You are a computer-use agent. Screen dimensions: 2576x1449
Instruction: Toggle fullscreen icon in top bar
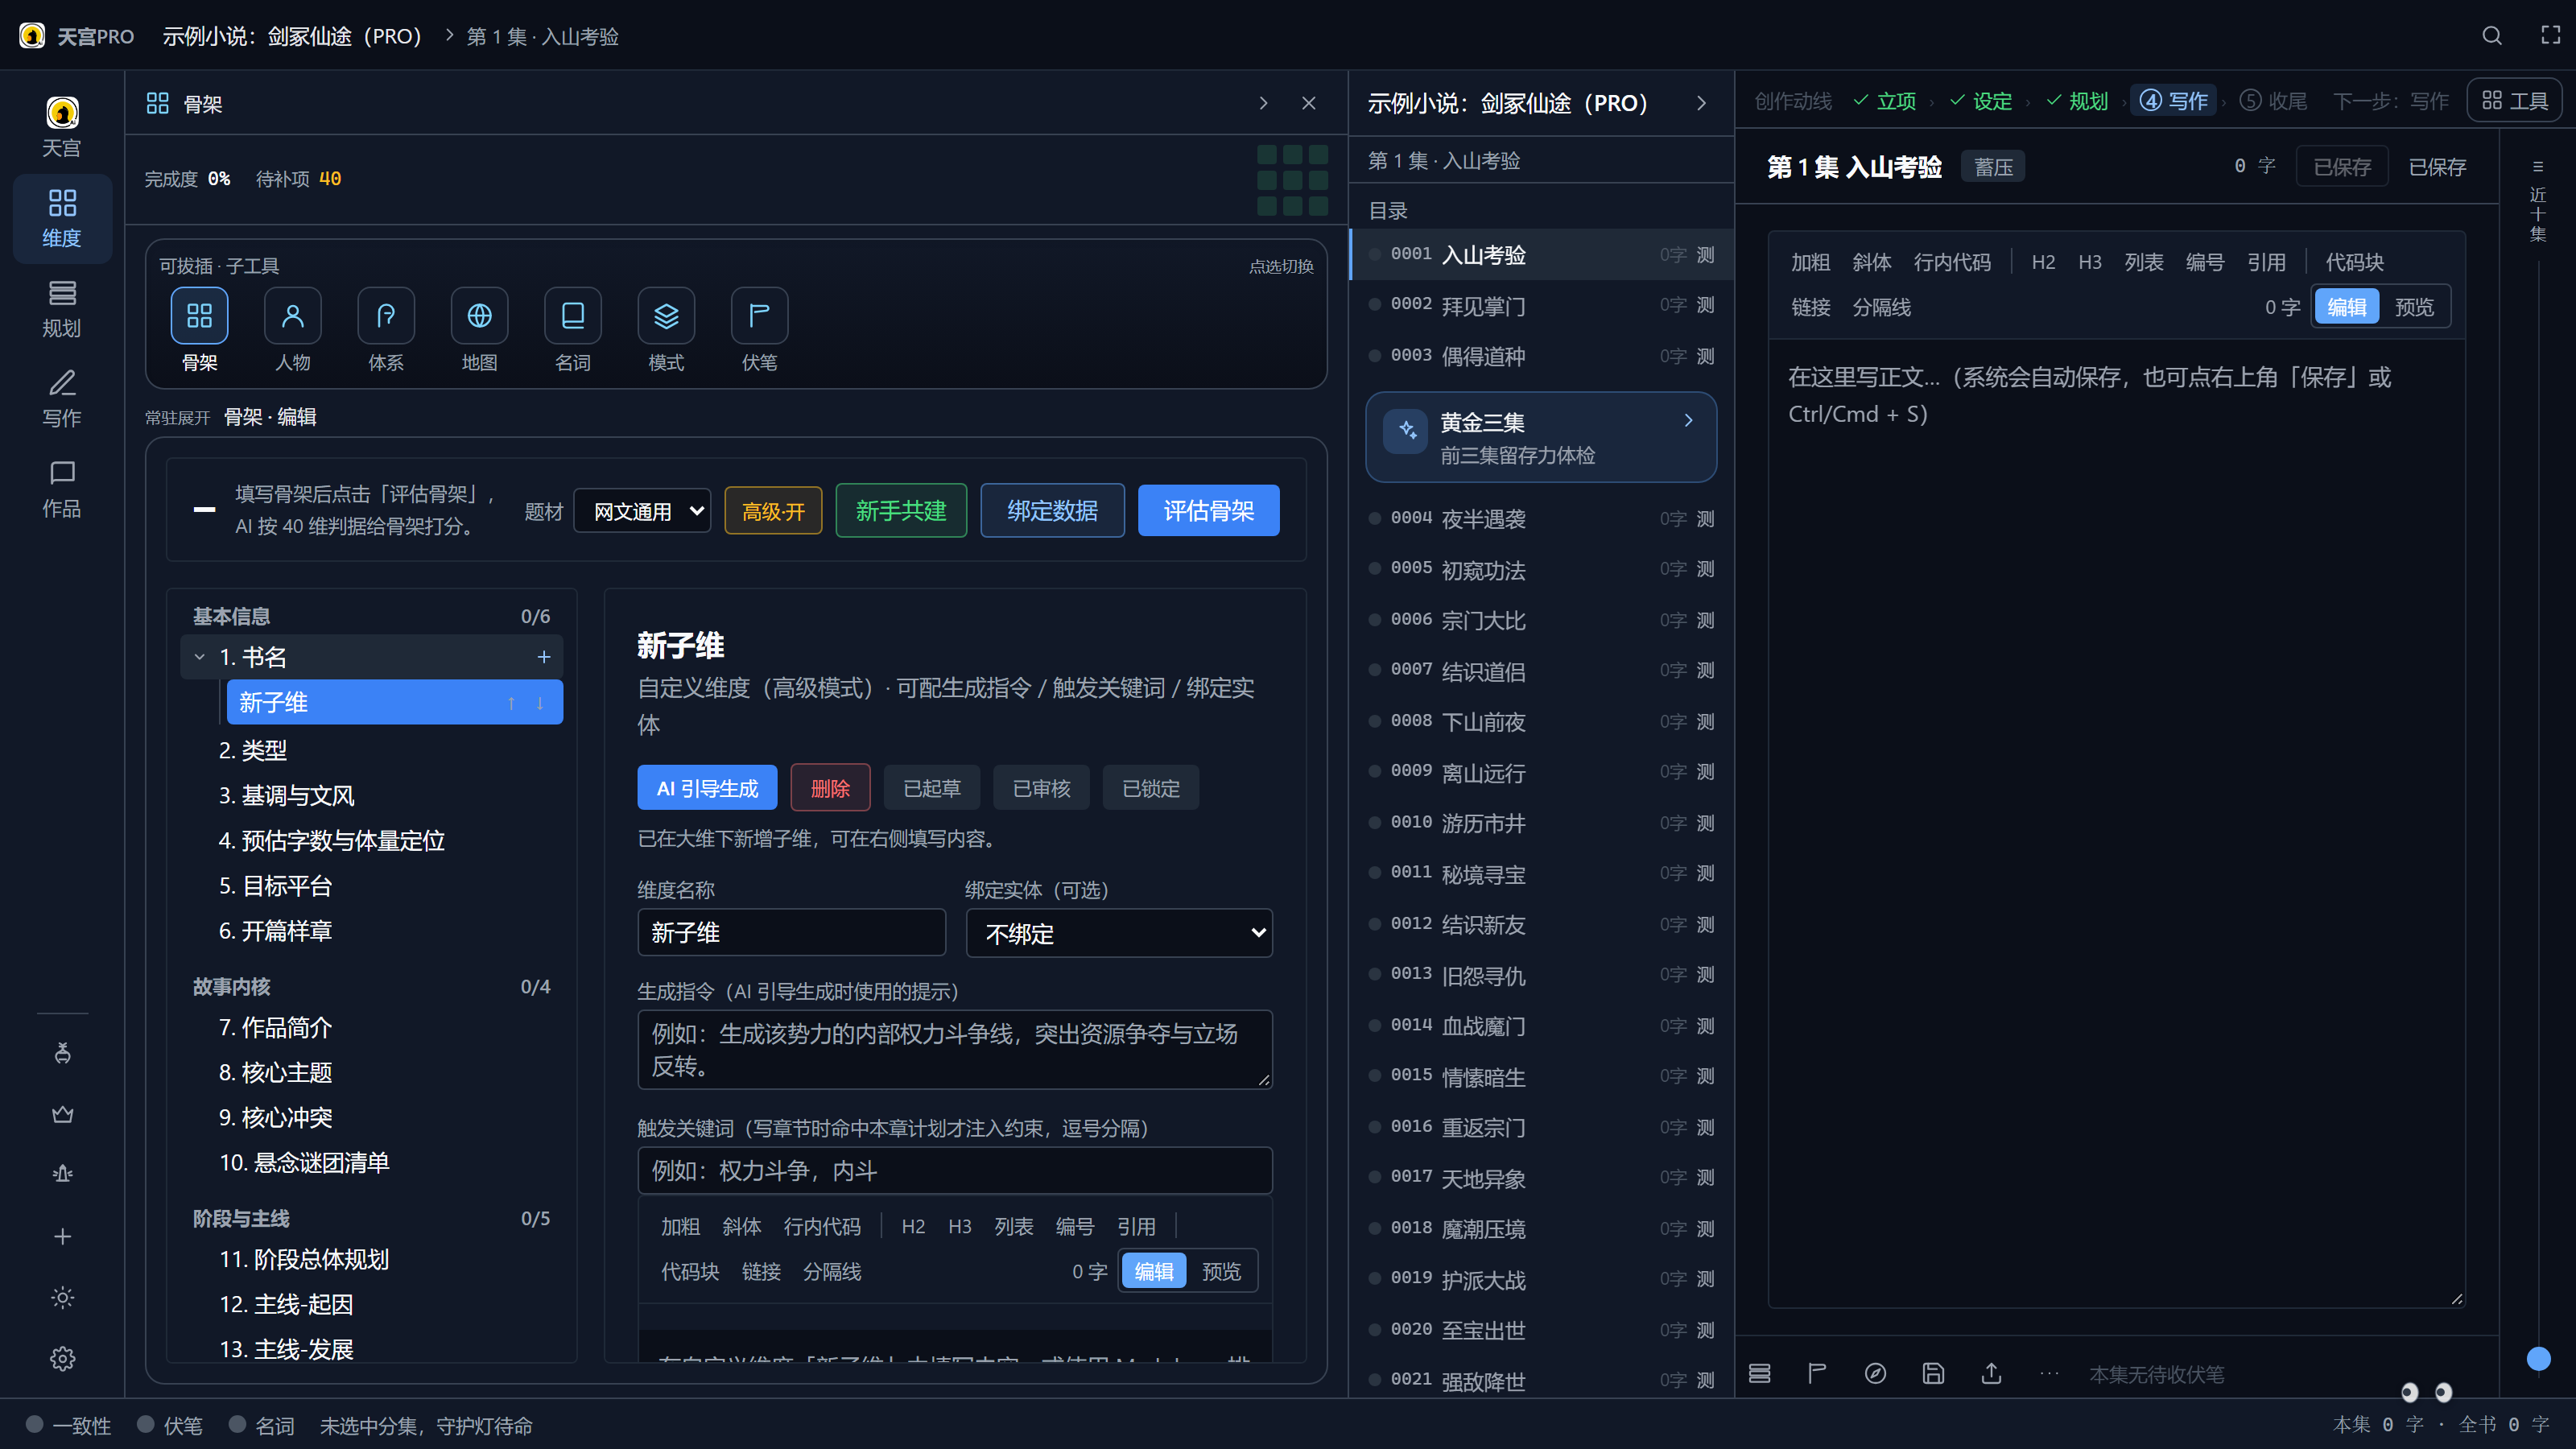click(x=2550, y=36)
